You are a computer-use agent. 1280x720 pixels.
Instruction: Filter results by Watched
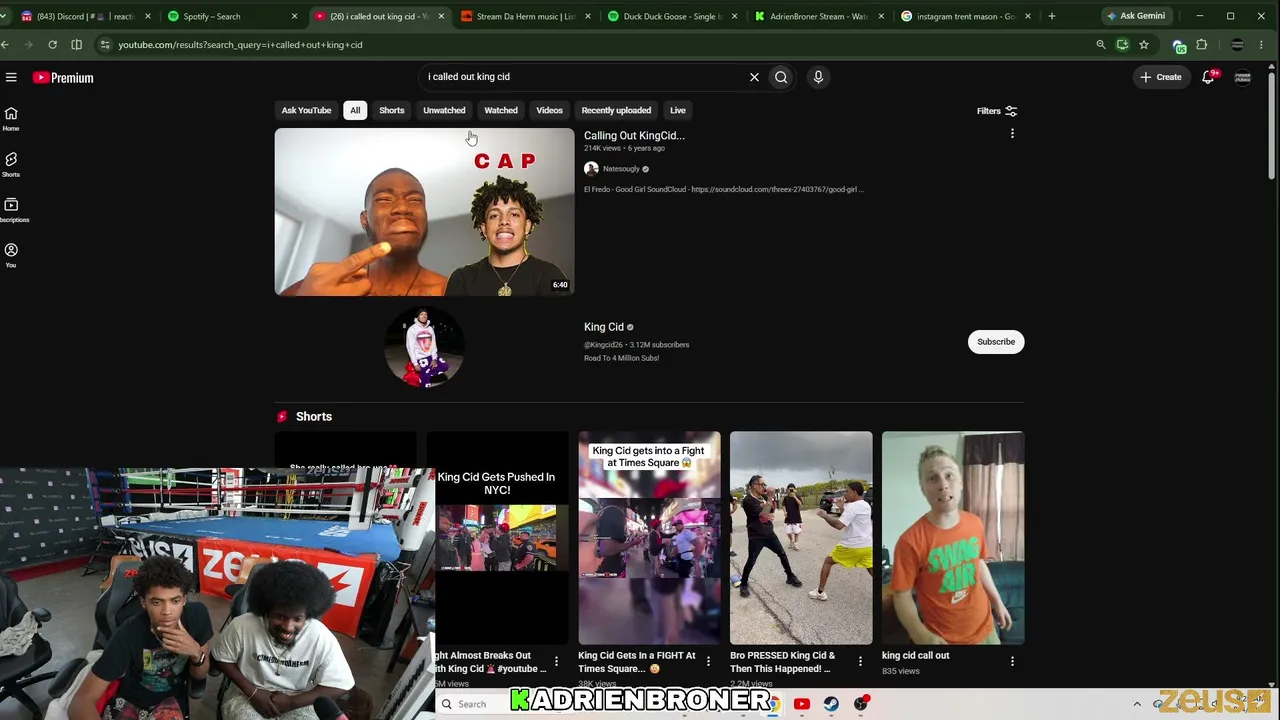point(501,110)
